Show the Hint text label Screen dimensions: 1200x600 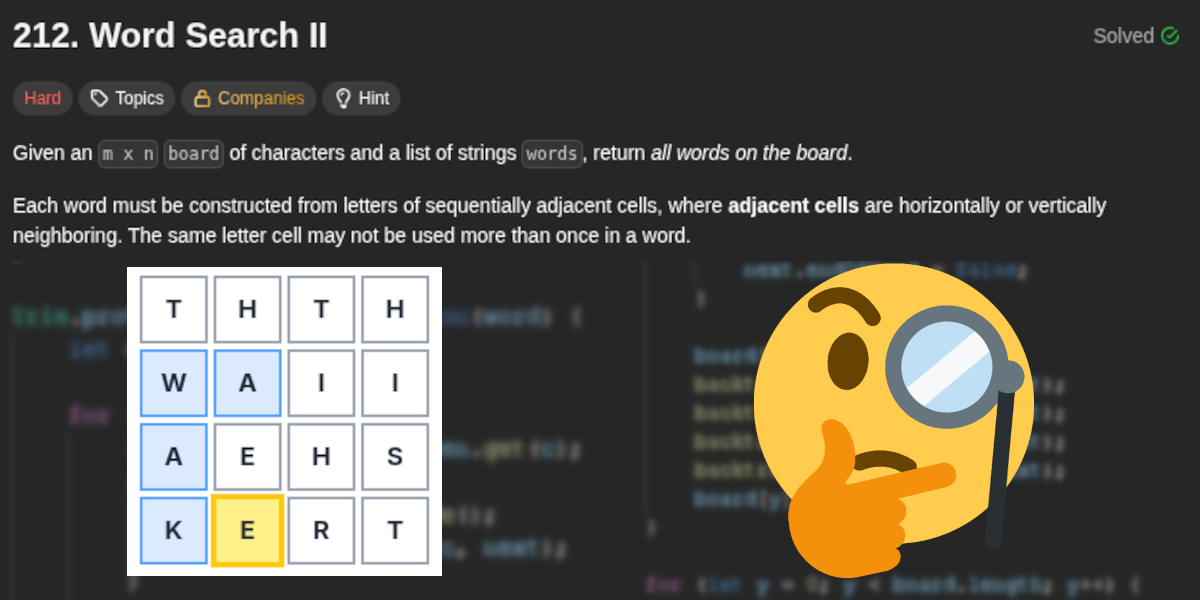(374, 98)
